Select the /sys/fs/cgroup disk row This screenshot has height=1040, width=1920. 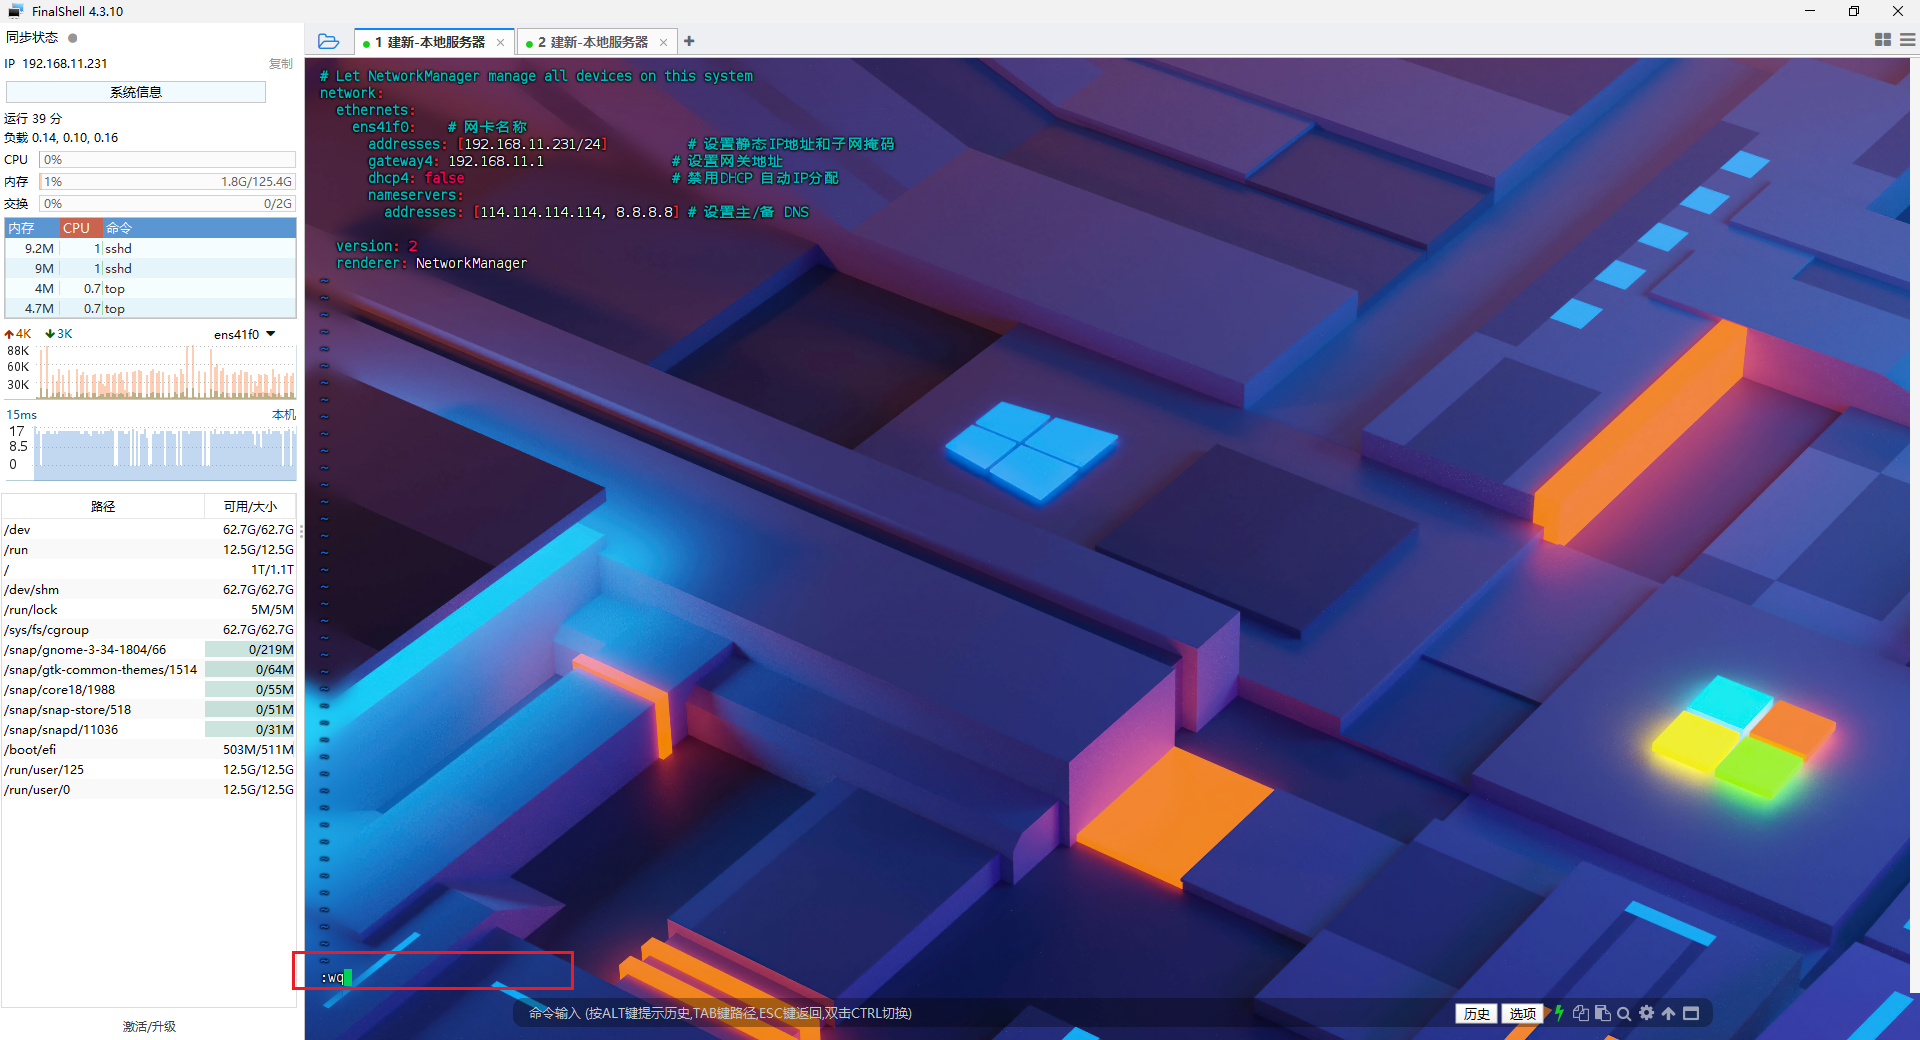(149, 630)
